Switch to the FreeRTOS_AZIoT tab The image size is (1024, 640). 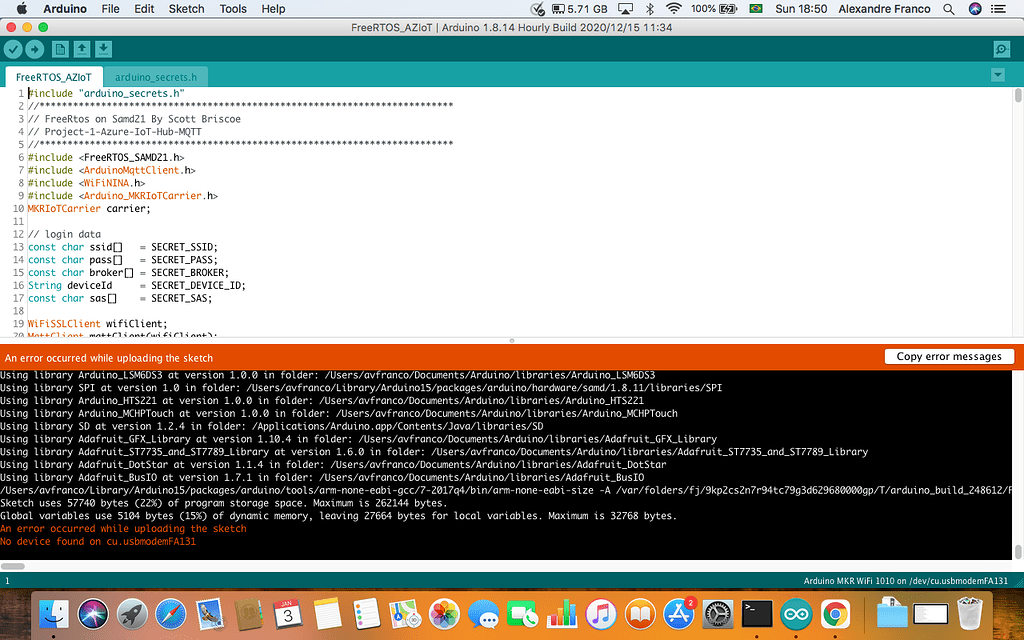[54, 77]
